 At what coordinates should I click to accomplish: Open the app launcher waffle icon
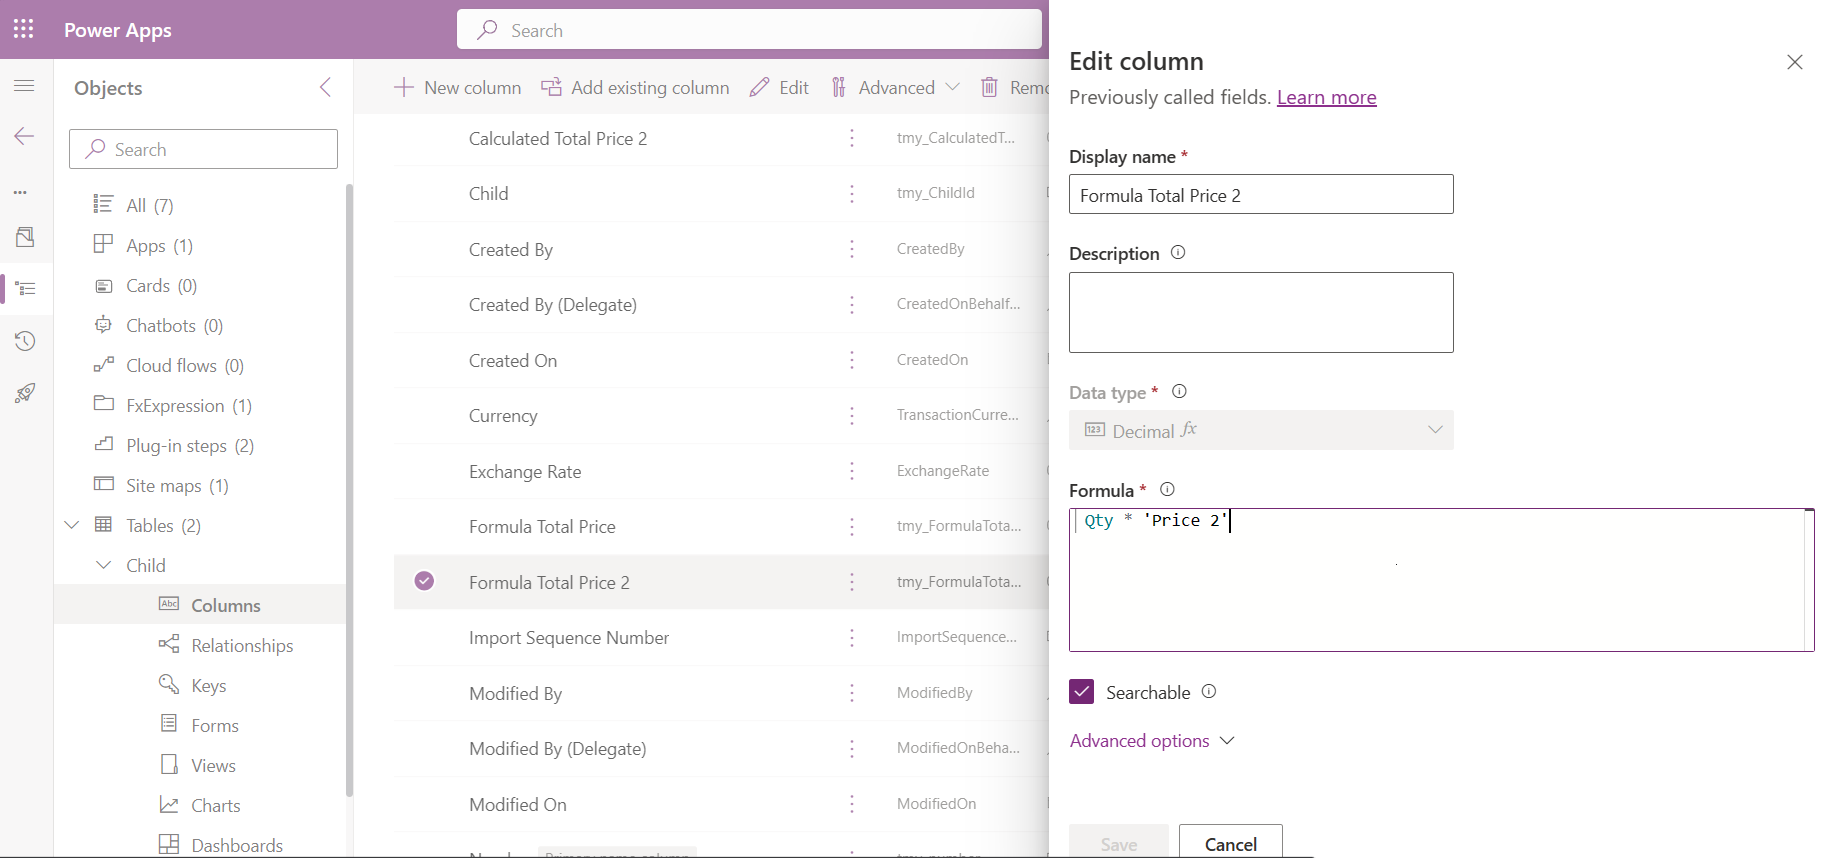[24, 29]
